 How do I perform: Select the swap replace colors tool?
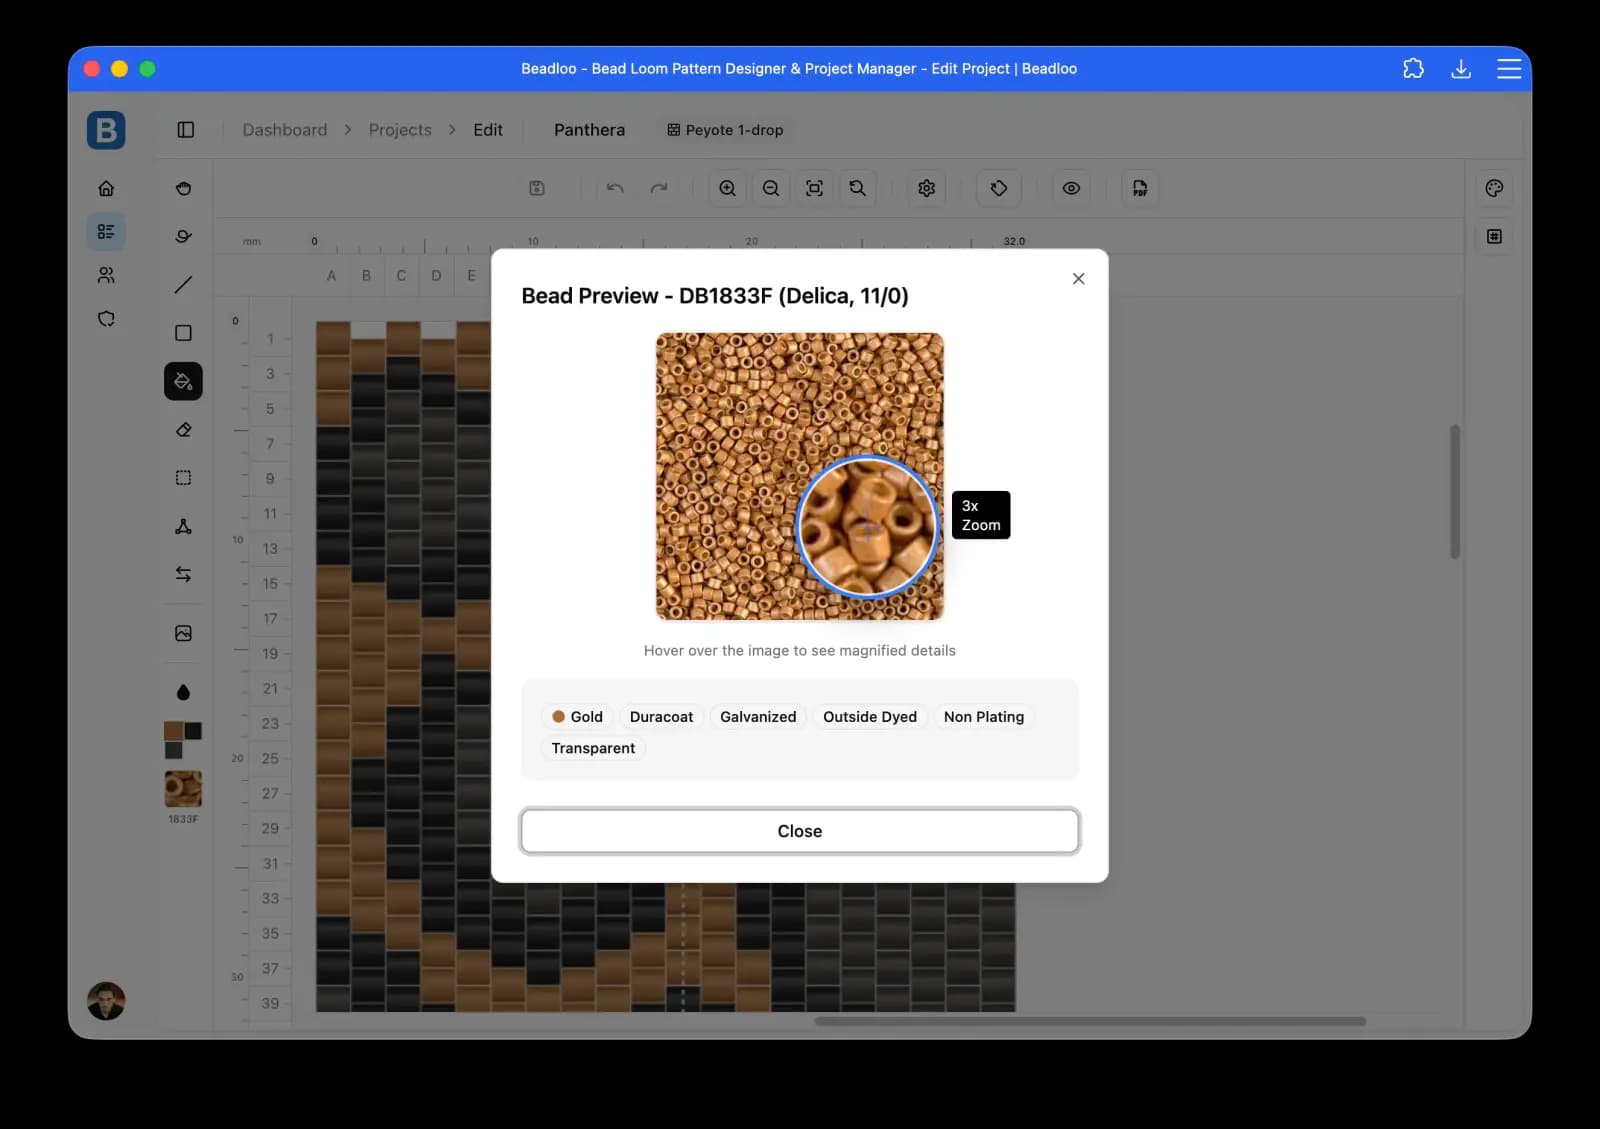[183, 574]
